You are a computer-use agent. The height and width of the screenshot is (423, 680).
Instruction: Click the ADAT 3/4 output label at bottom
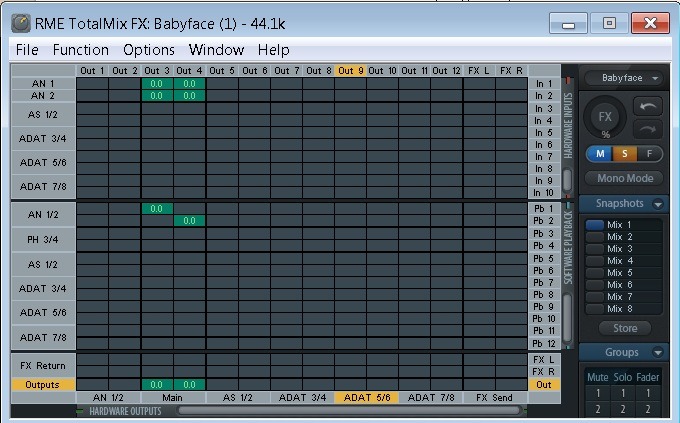(302, 397)
